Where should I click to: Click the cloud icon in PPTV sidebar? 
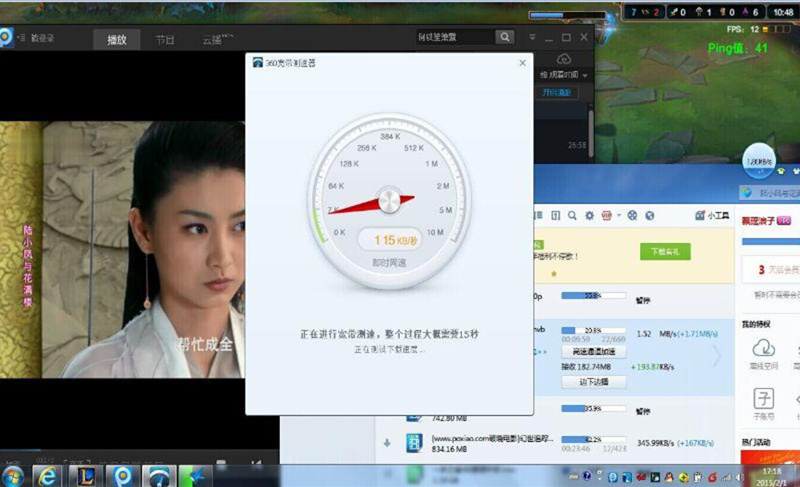click(564, 59)
